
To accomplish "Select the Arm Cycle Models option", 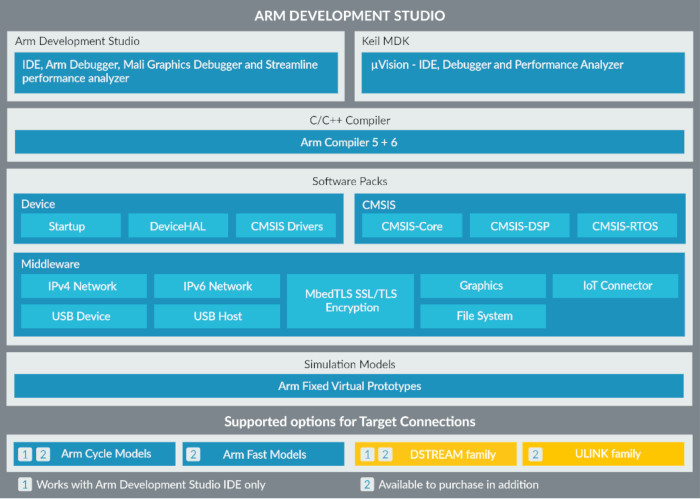I will [x=95, y=454].
